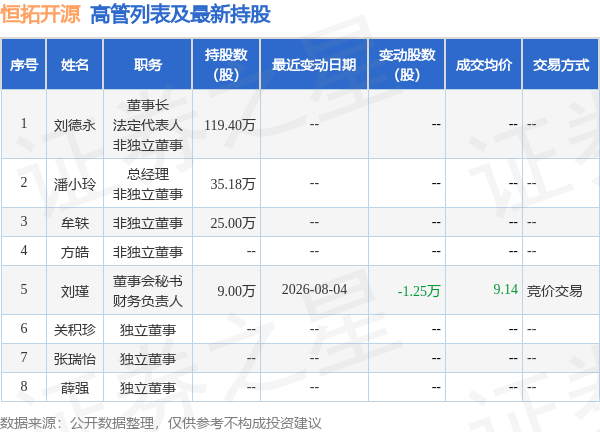
Task: Click the name 方皓
Action: [75, 252]
